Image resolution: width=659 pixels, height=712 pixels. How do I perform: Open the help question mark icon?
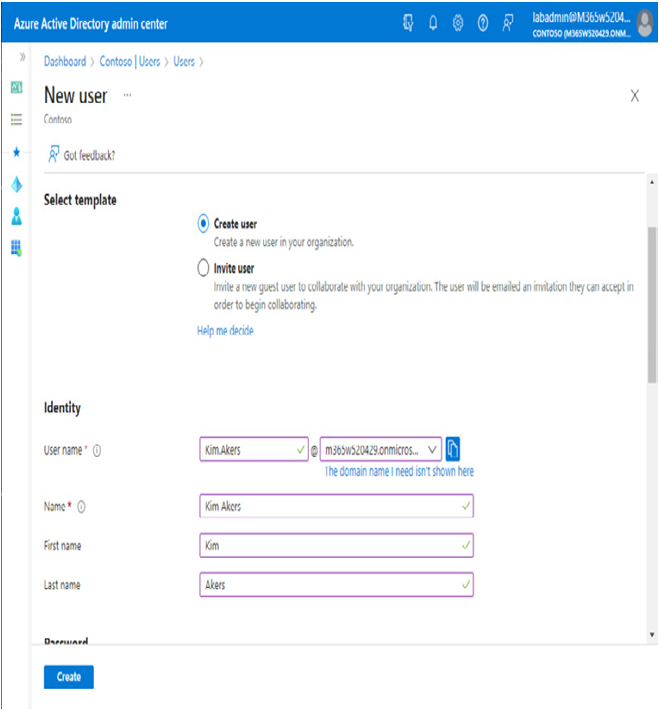point(483,22)
